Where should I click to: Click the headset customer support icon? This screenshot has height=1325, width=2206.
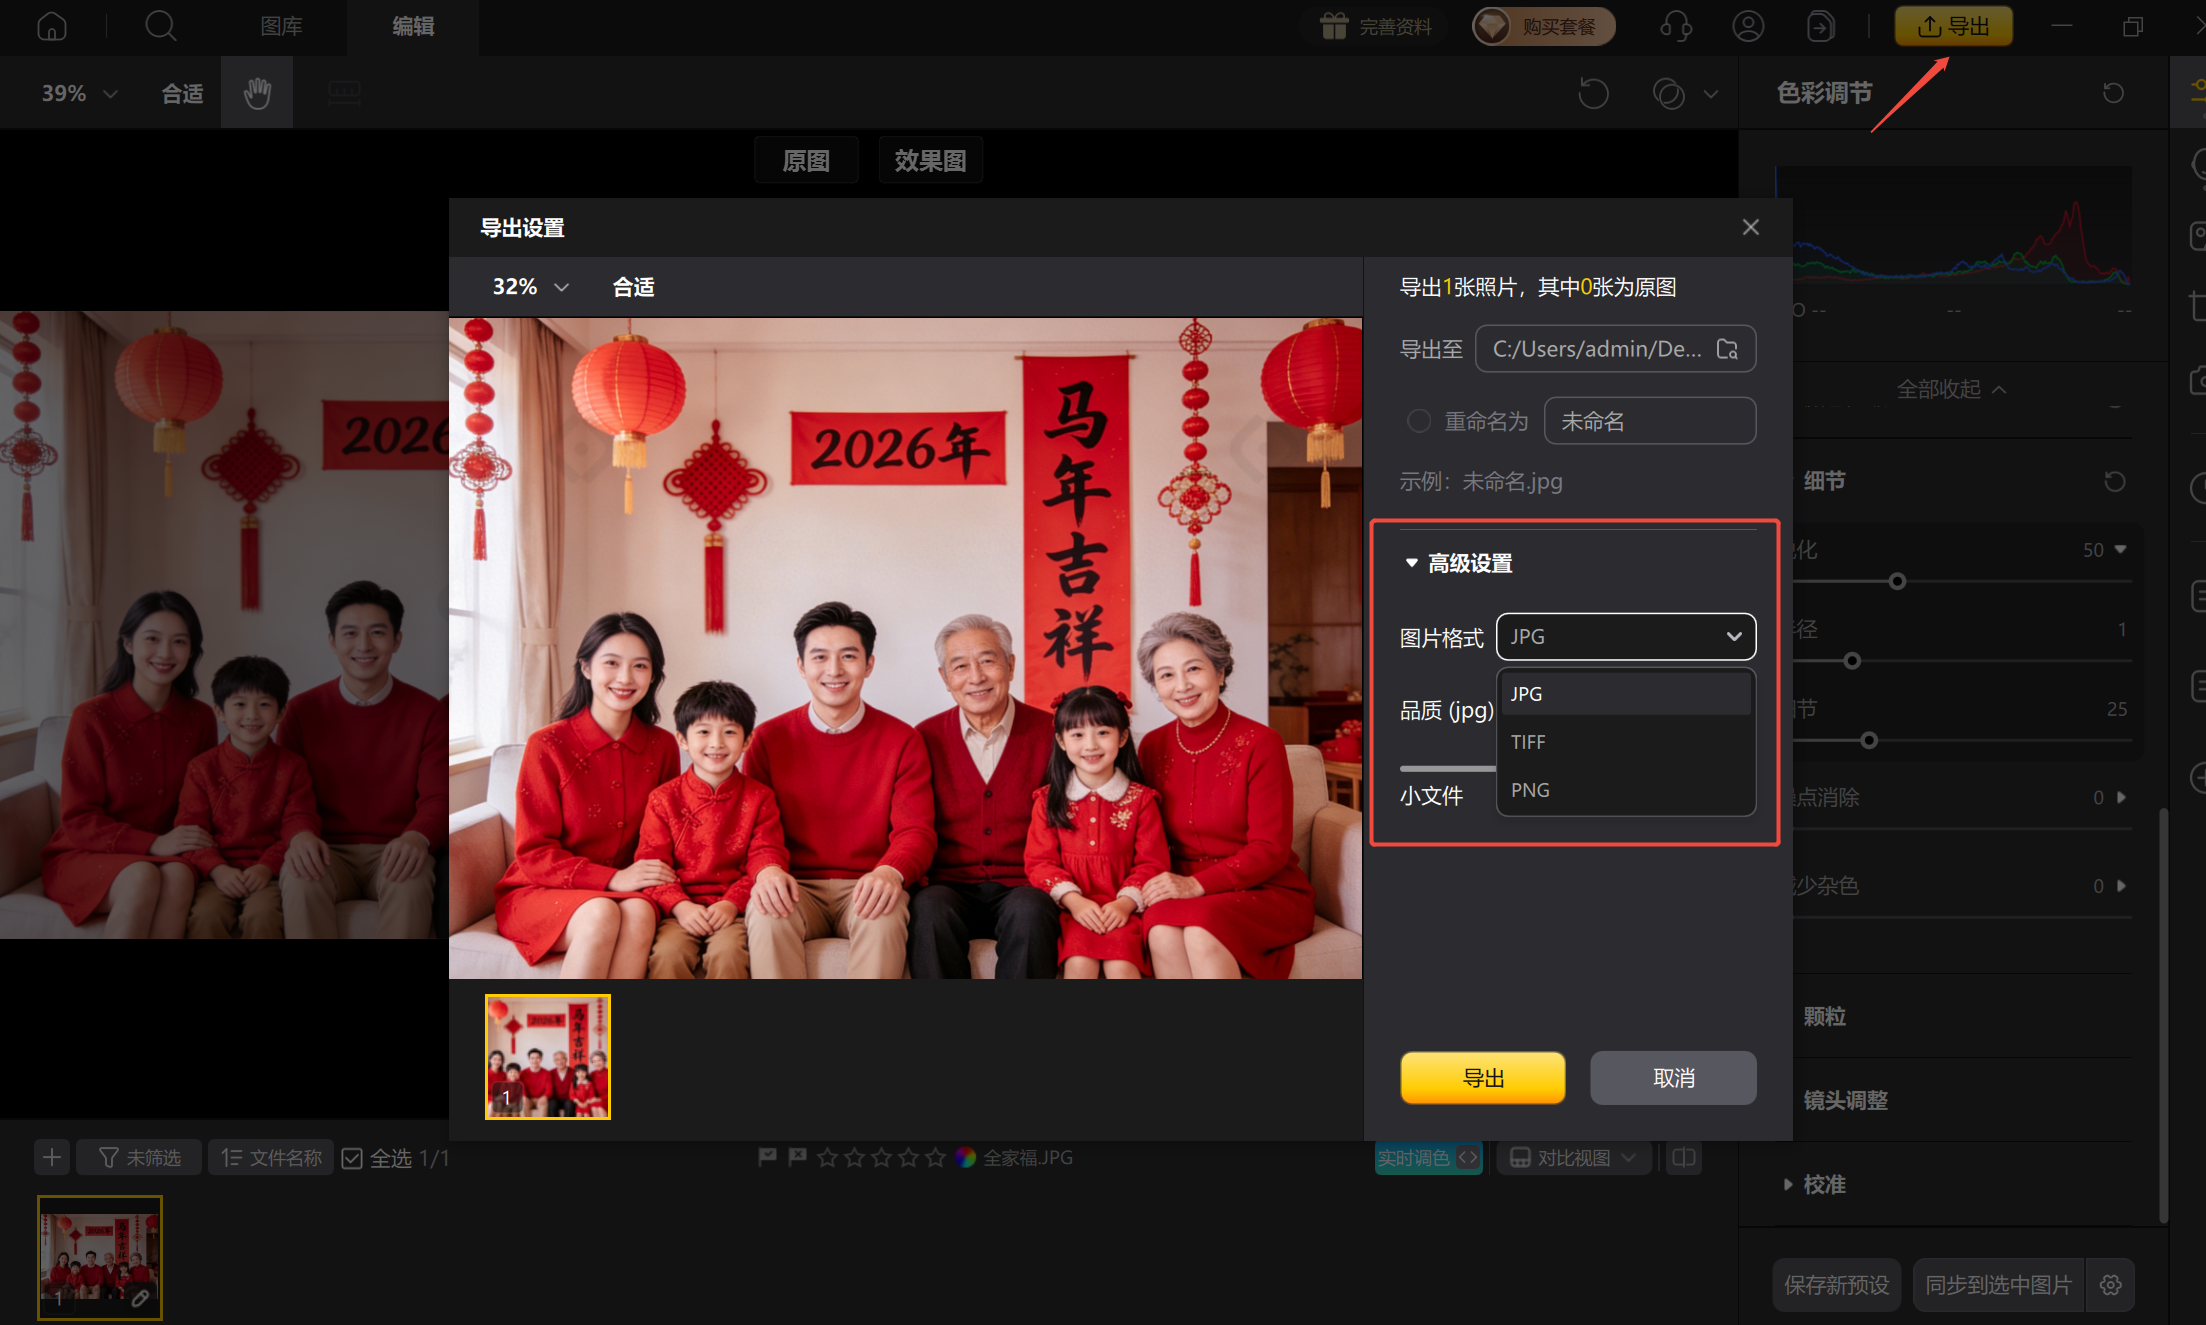[1677, 26]
